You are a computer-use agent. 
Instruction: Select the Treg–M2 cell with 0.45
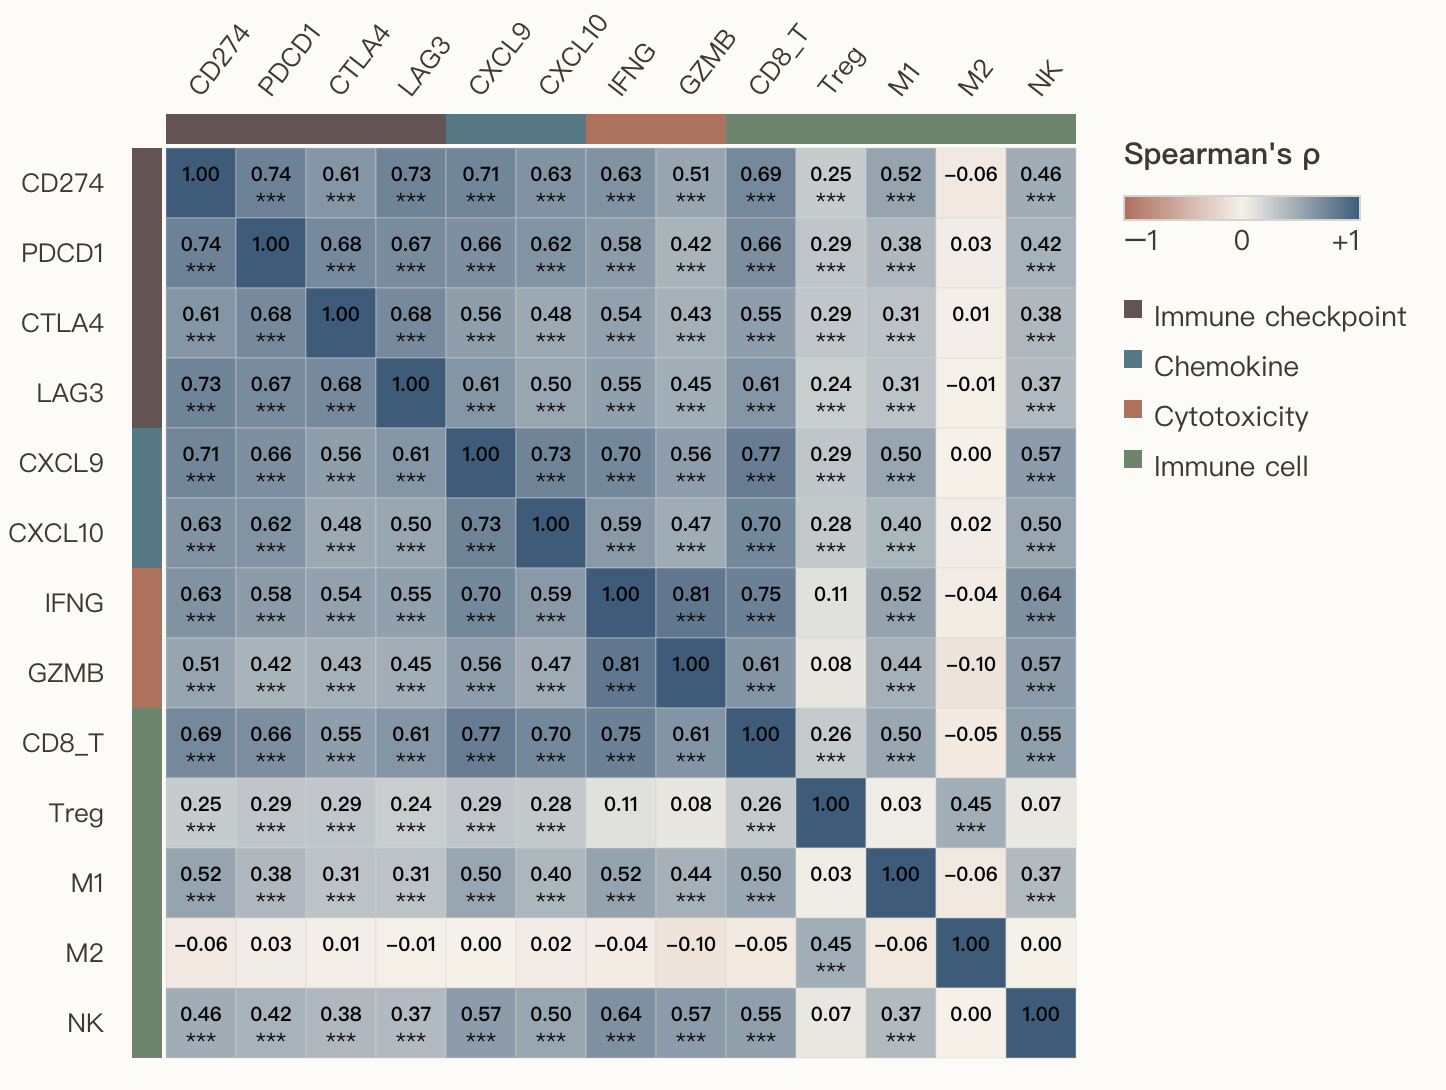click(x=971, y=813)
